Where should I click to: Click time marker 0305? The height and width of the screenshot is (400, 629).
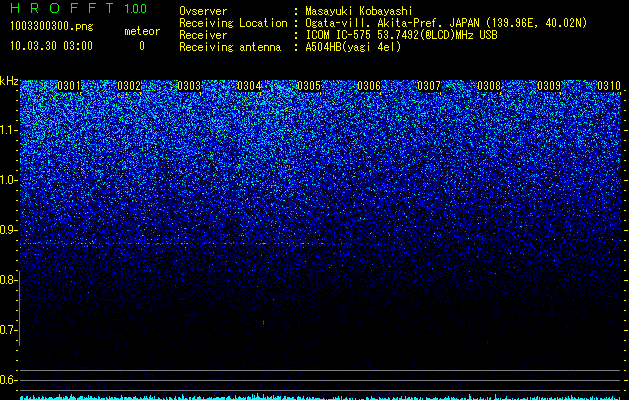pos(309,86)
